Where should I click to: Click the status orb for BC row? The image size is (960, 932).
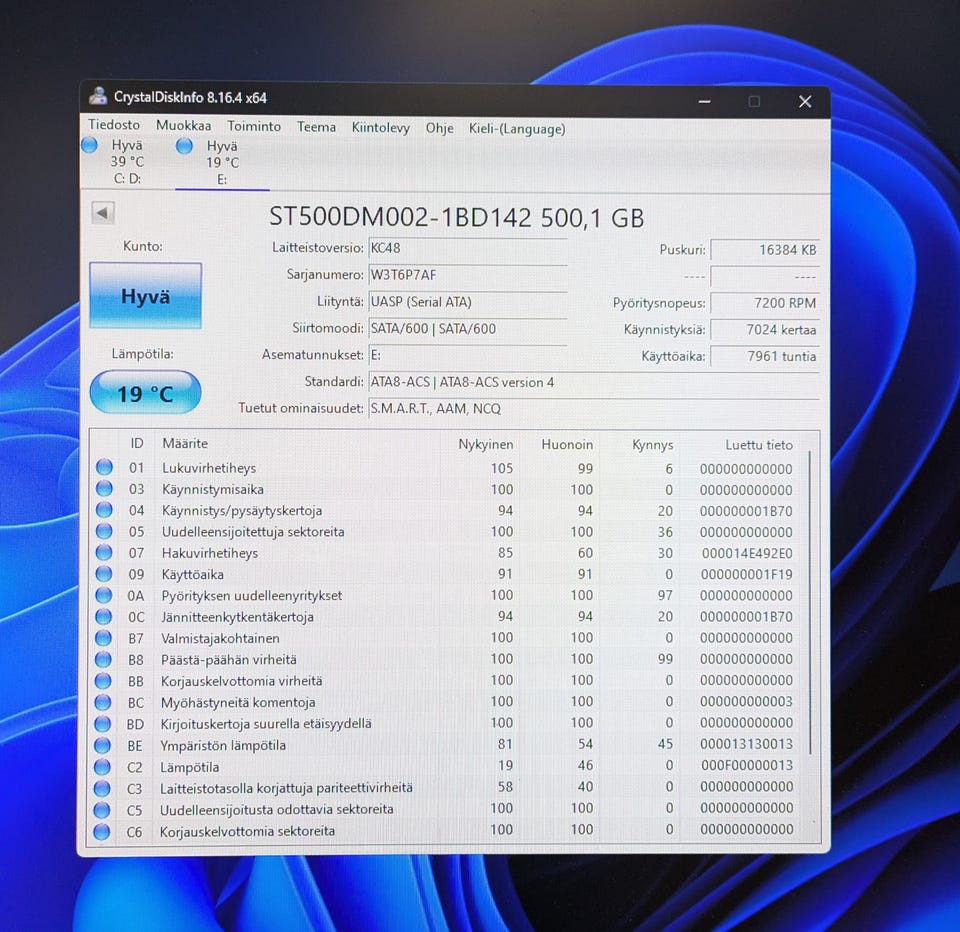(103, 702)
